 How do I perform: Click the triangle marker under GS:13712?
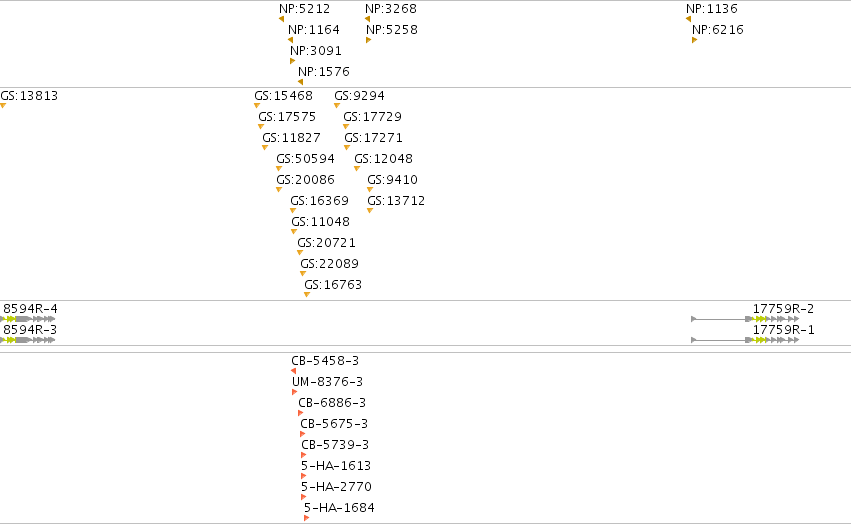click(x=370, y=211)
